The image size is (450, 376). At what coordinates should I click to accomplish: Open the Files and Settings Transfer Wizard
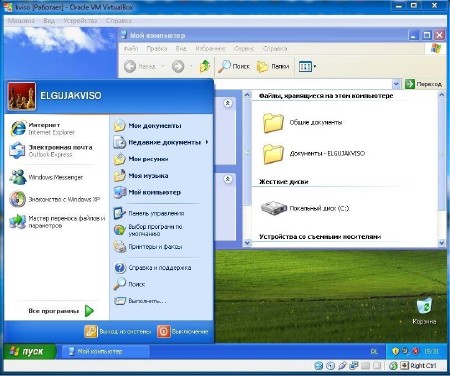tap(57, 222)
